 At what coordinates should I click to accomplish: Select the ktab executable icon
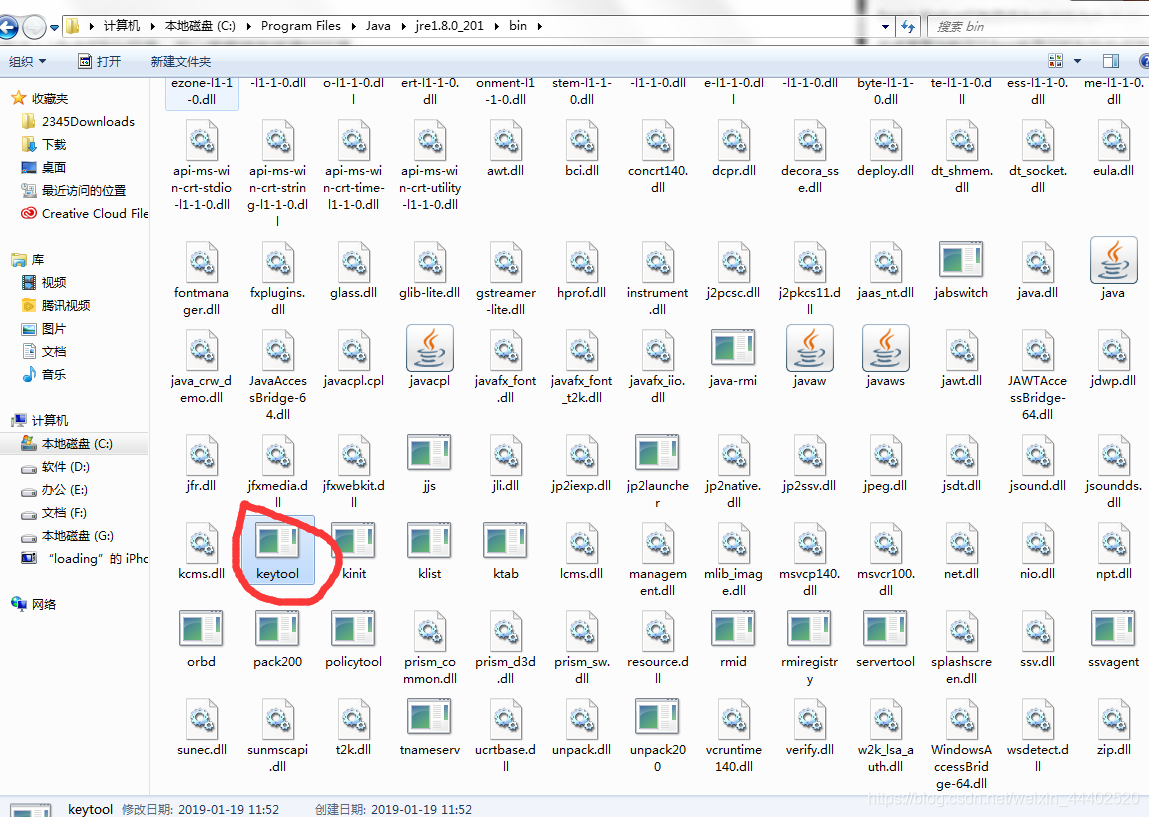click(506, 541)
